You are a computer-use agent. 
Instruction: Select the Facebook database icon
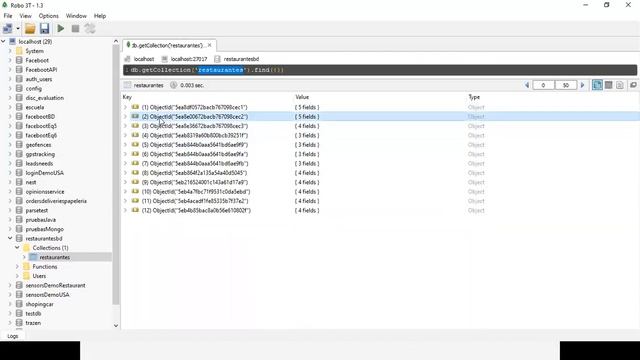click(19, 60)
